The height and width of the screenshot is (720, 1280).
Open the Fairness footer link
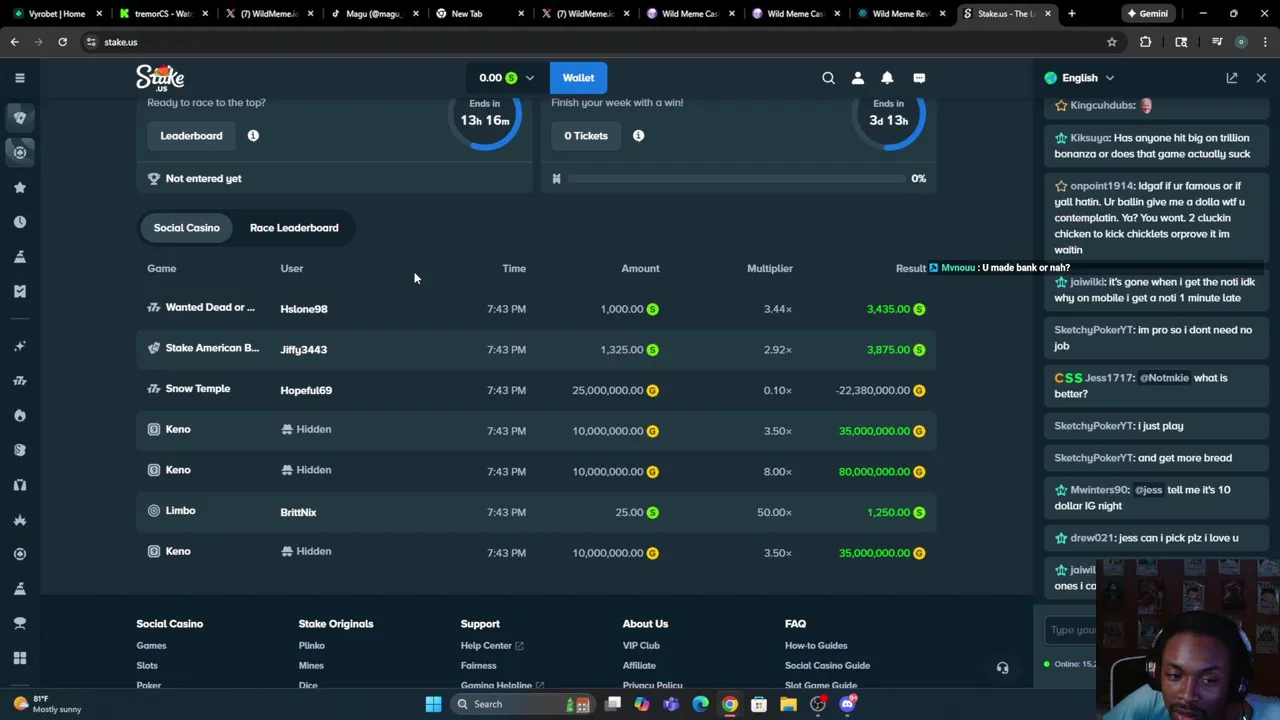coord(478,666)
